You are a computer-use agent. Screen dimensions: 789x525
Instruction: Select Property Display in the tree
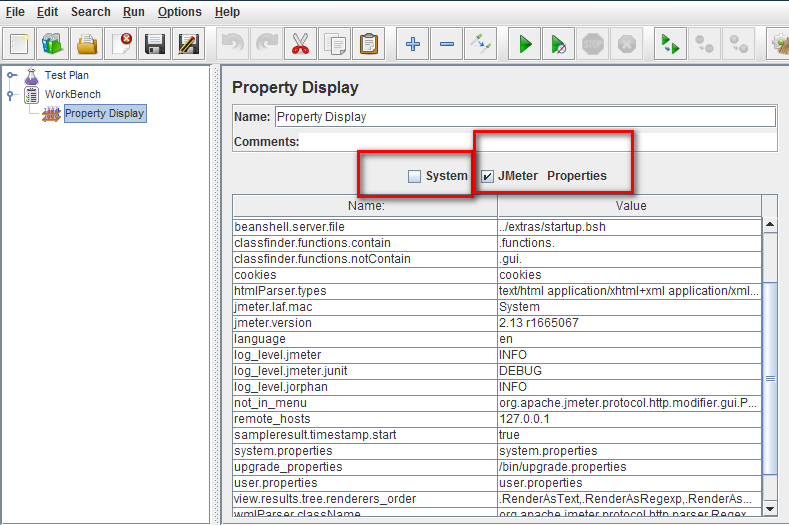tap(104, 114)
